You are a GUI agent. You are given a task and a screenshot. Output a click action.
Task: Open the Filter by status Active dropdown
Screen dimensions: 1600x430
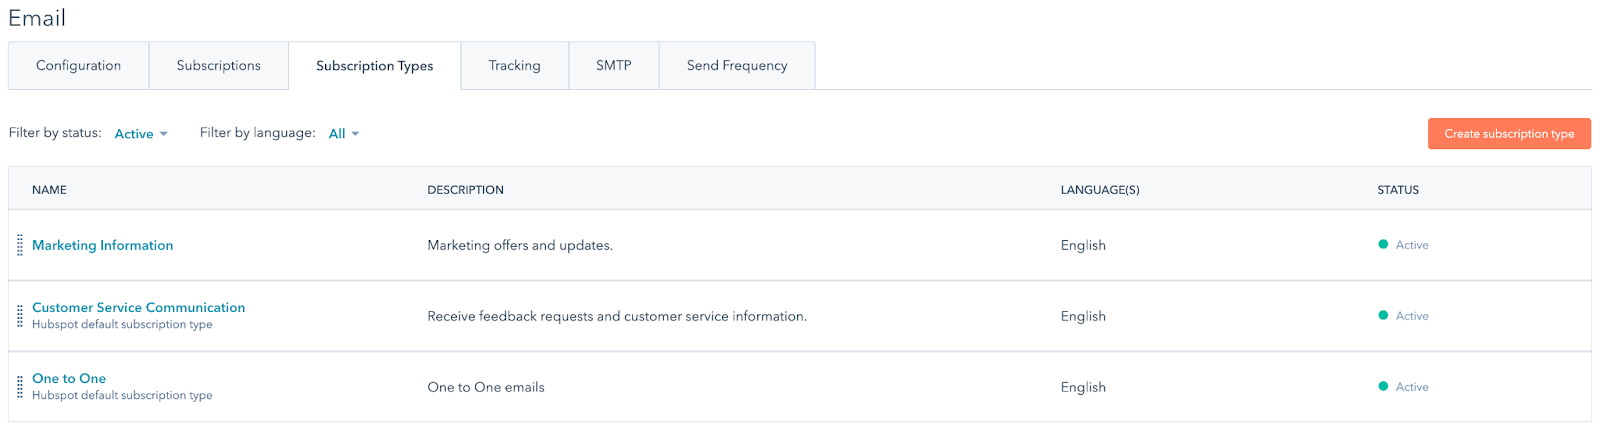point(141,134)
